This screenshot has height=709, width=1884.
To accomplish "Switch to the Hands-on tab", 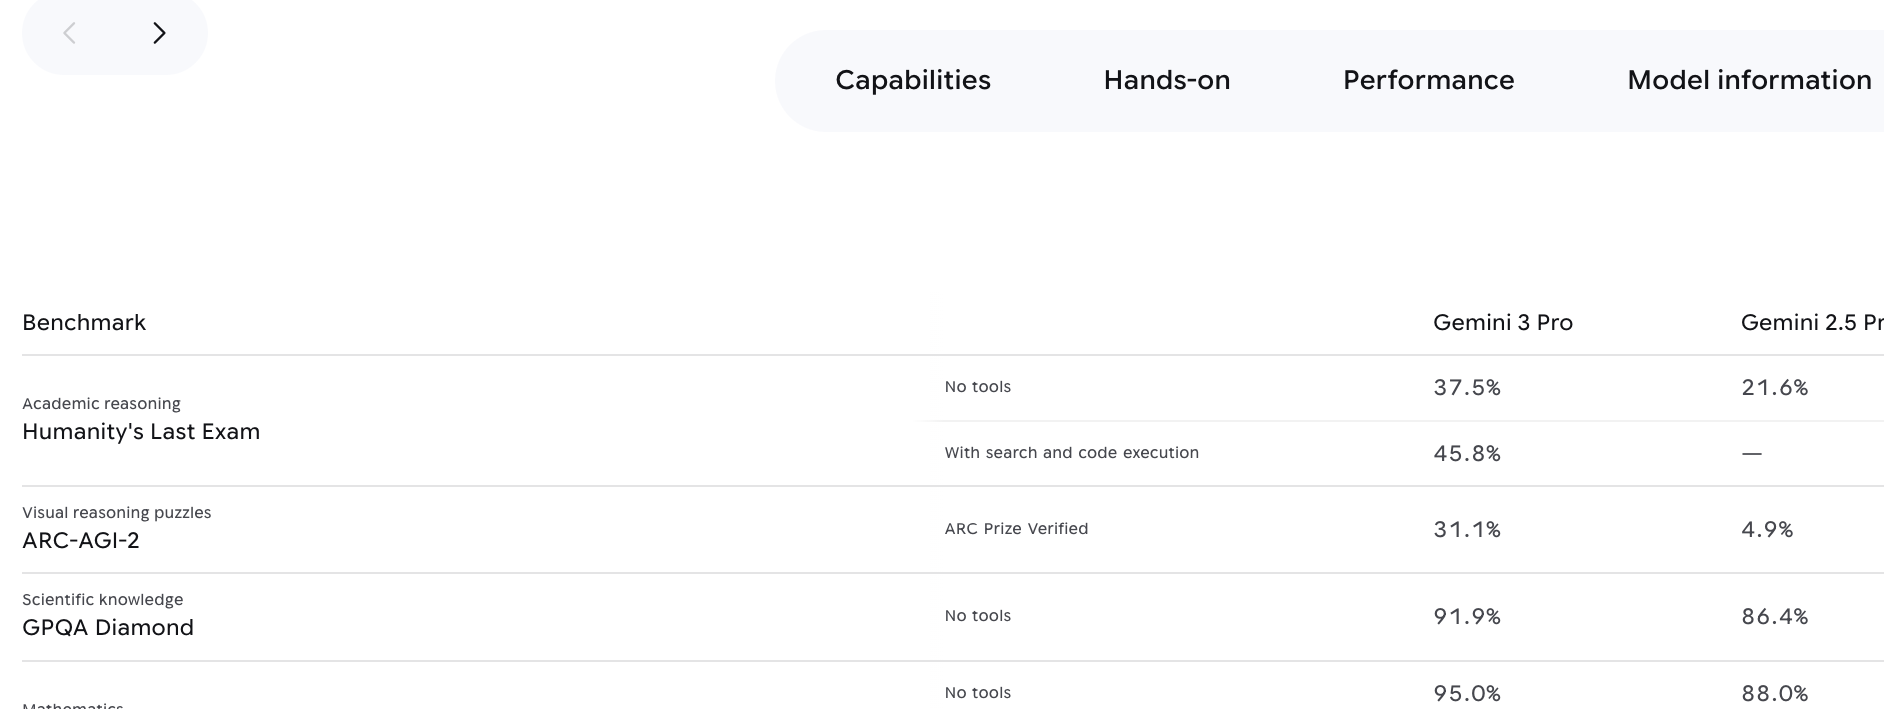I will (x=1167, y=80).
